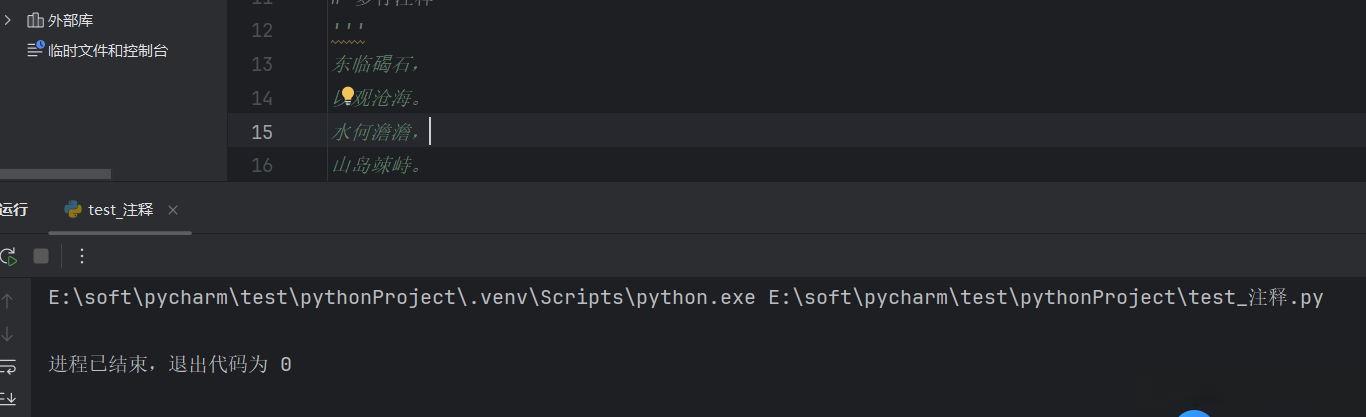Switch to the test_注释 run tab

pyautogui.click(x=120, y=210)
